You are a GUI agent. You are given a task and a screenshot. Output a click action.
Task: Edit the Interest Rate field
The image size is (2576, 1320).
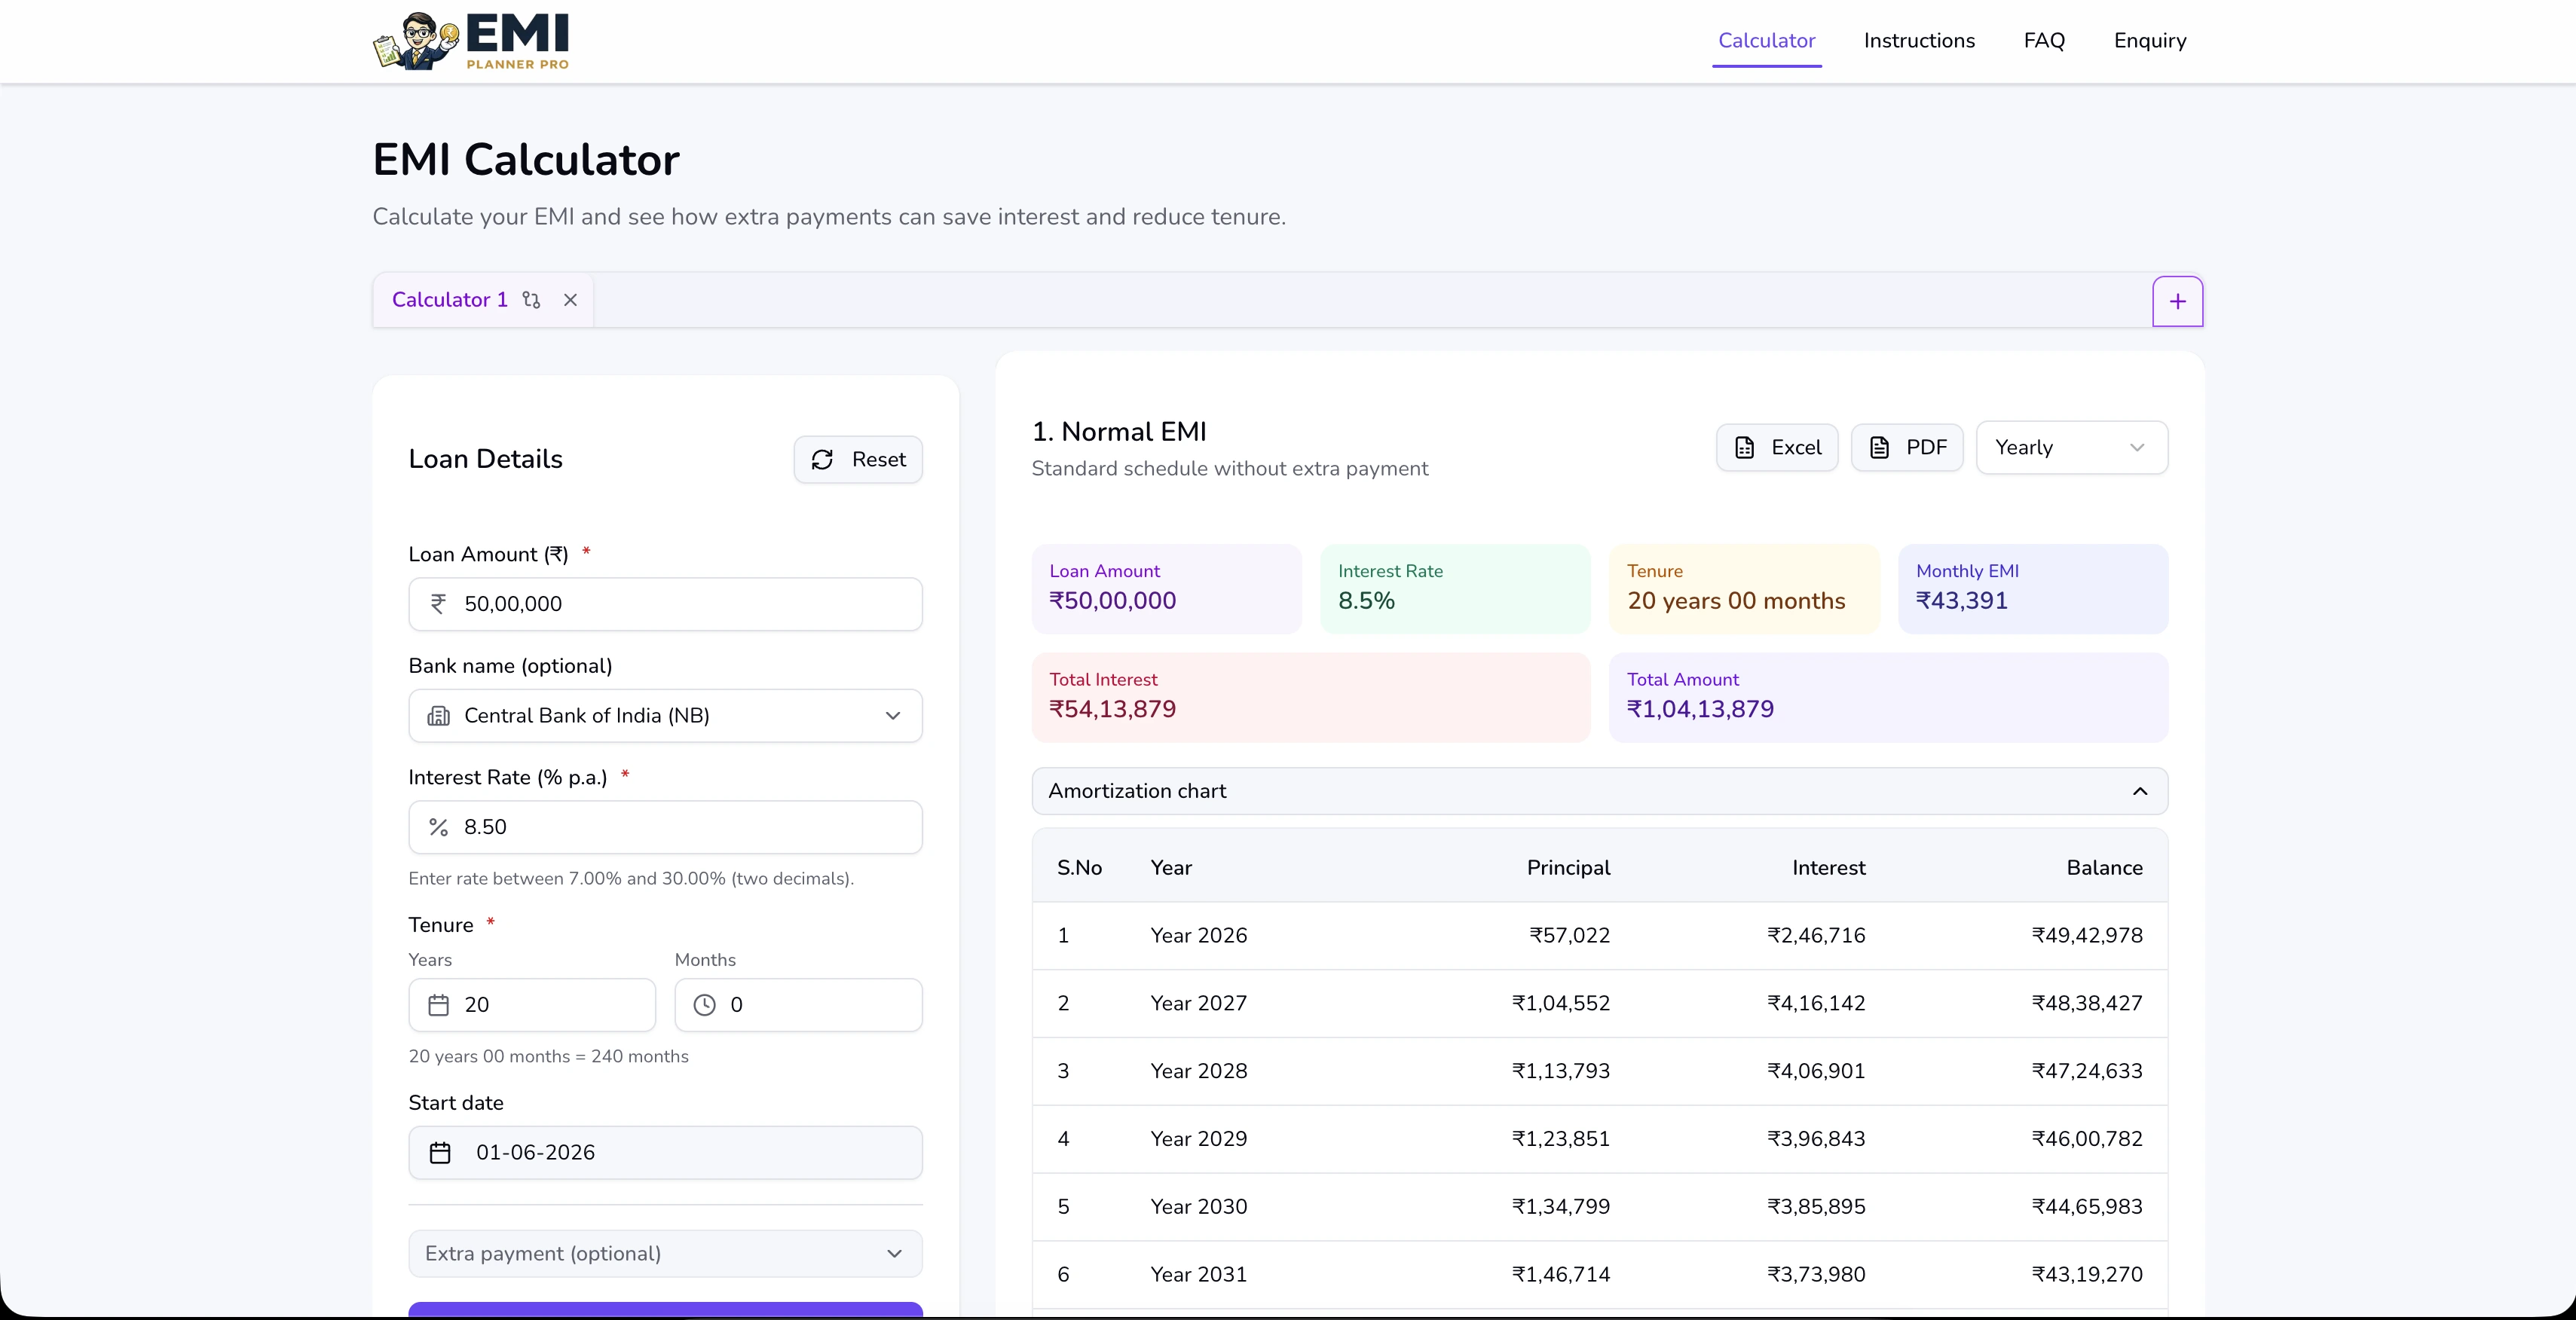(665, 827)
